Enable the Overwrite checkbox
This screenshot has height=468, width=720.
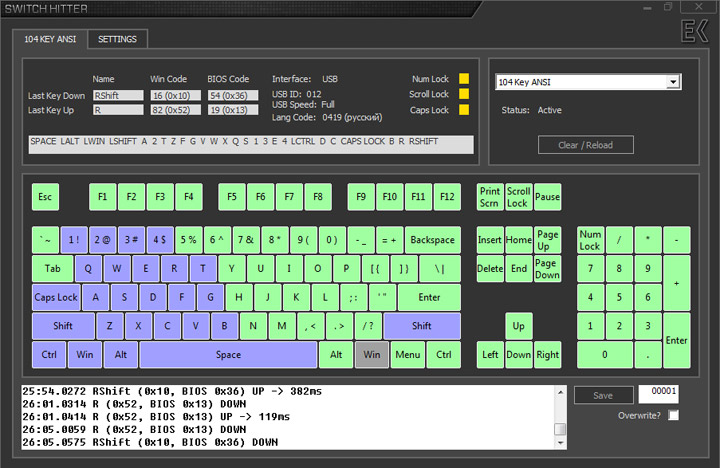click(x=673, y=415)
